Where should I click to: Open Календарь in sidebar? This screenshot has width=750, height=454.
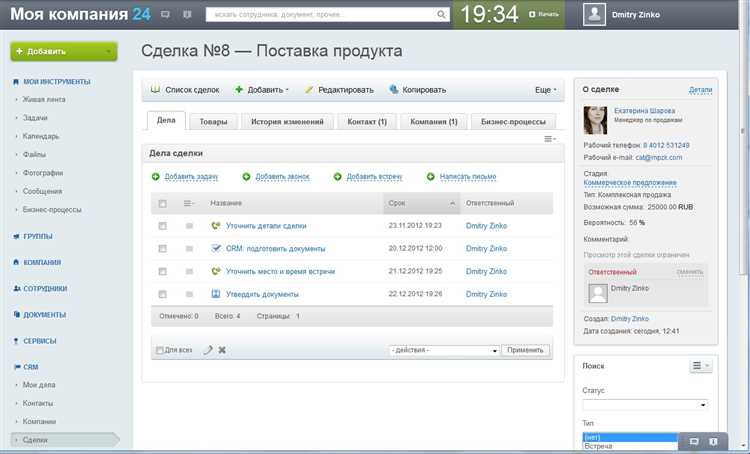41,136
